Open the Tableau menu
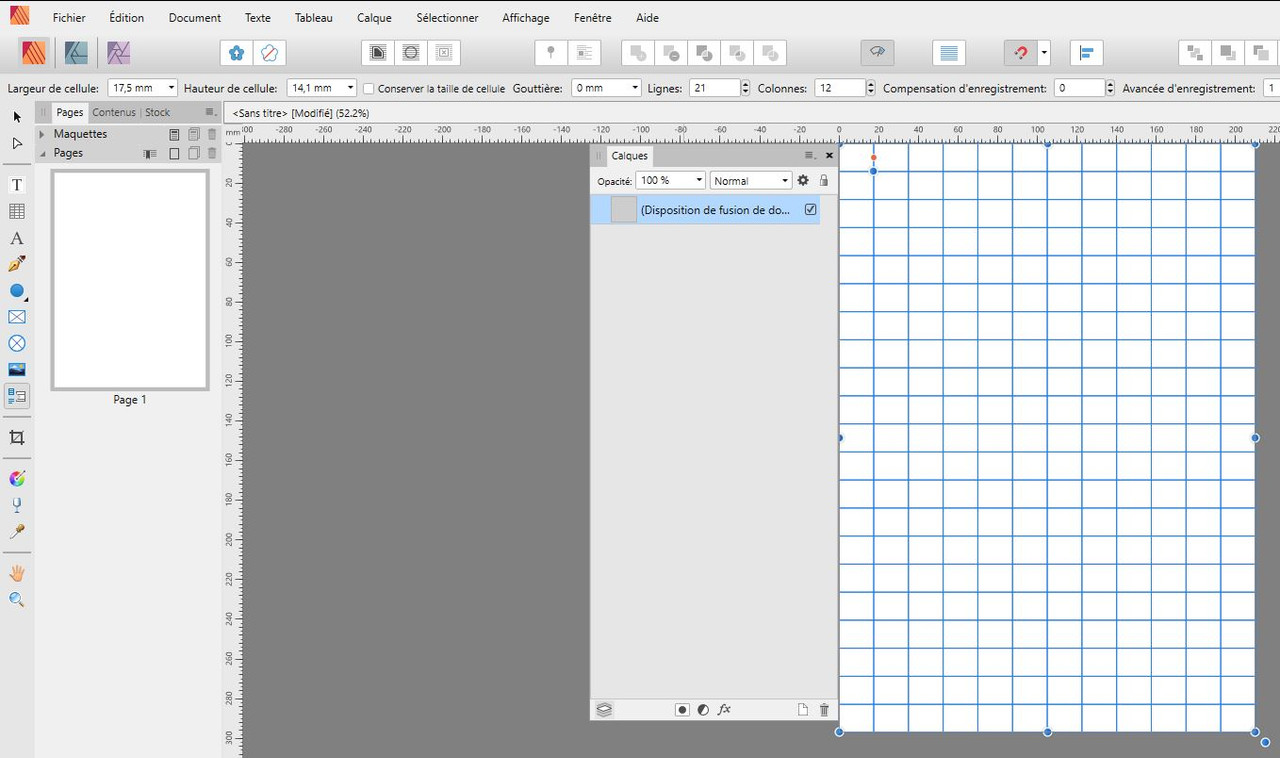The height and width of the screenshot is (758, 1280). click(x=313, y=17)
